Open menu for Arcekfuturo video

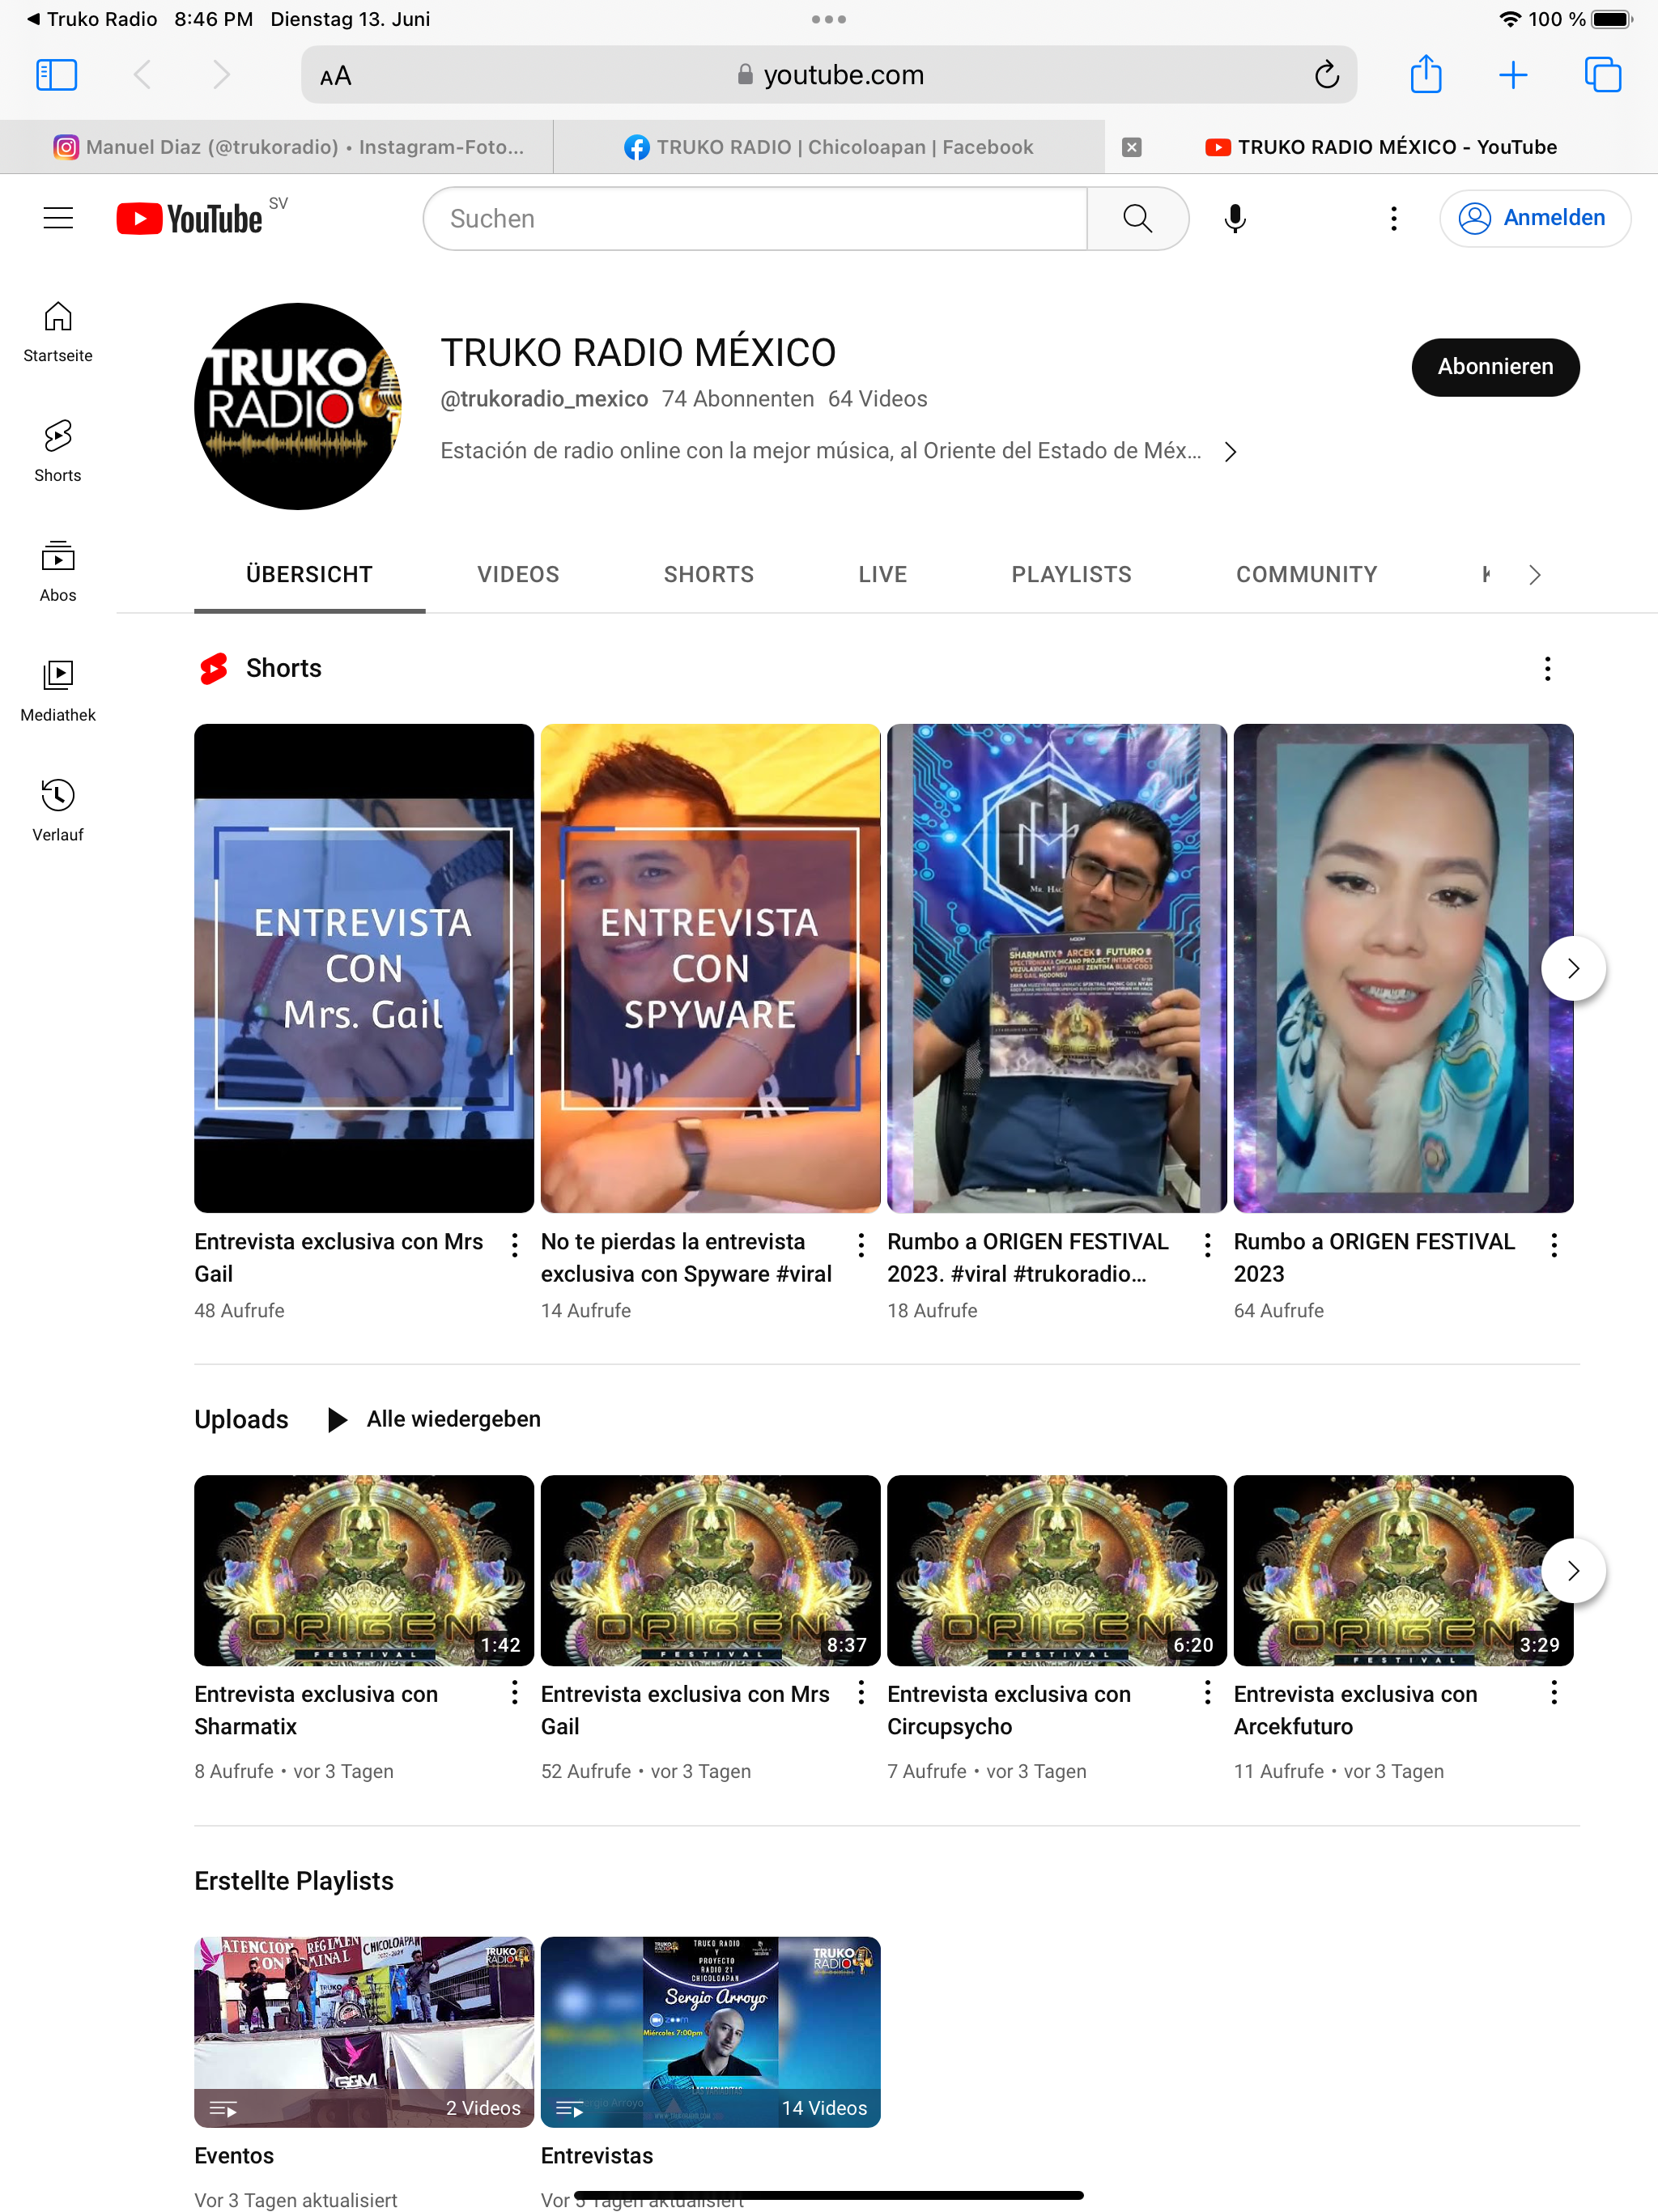pos(1553,1693)
